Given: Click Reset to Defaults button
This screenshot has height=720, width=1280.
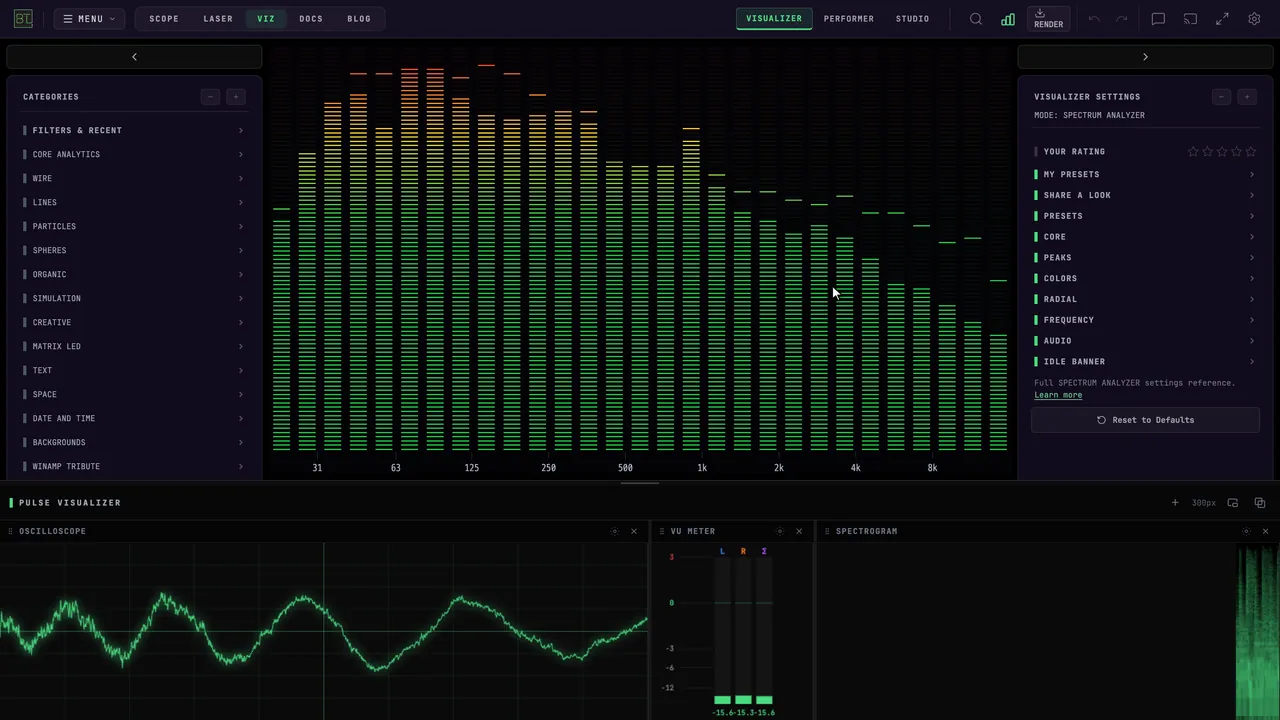Looking at the screenshot, I should (1145, 420).
